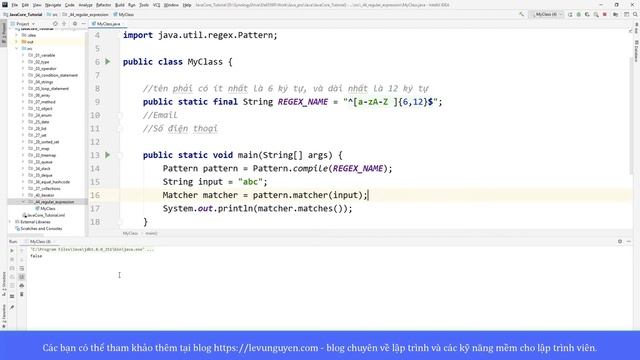Viewport: 640px width, 360px height.
Task: Click the red Stop icon in toolbar
Action: point(604,14)
